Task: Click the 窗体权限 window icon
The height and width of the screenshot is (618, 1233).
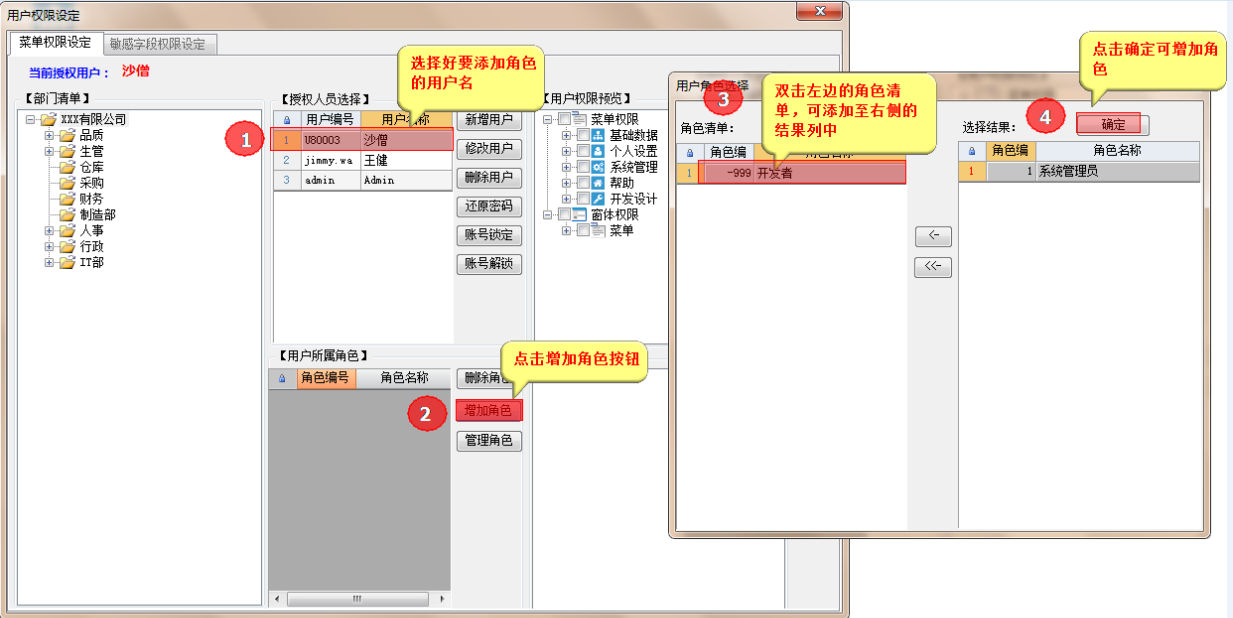Action: click(580, 215)
